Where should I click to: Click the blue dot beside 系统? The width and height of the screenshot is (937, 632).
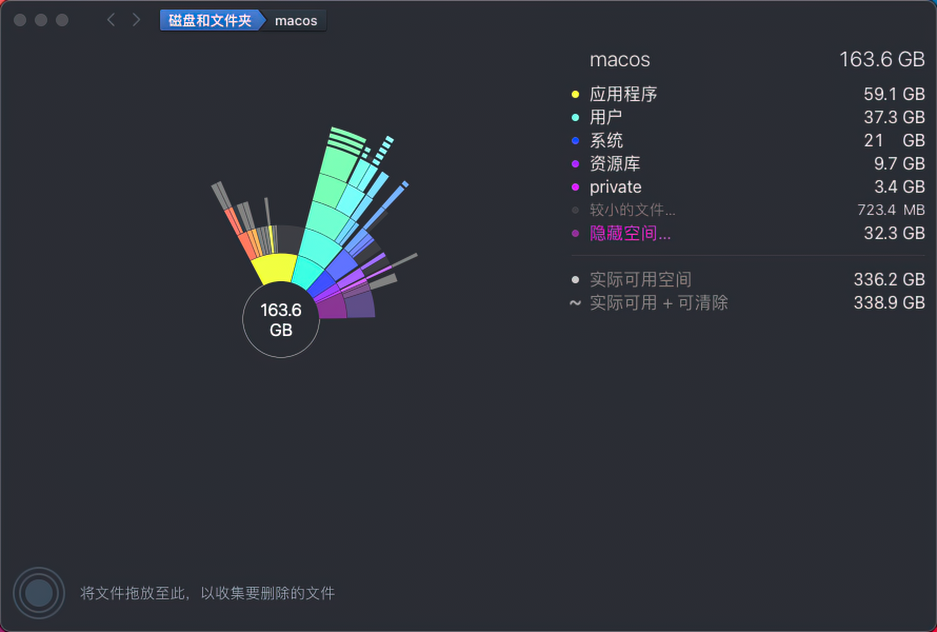tap(575, 141)
